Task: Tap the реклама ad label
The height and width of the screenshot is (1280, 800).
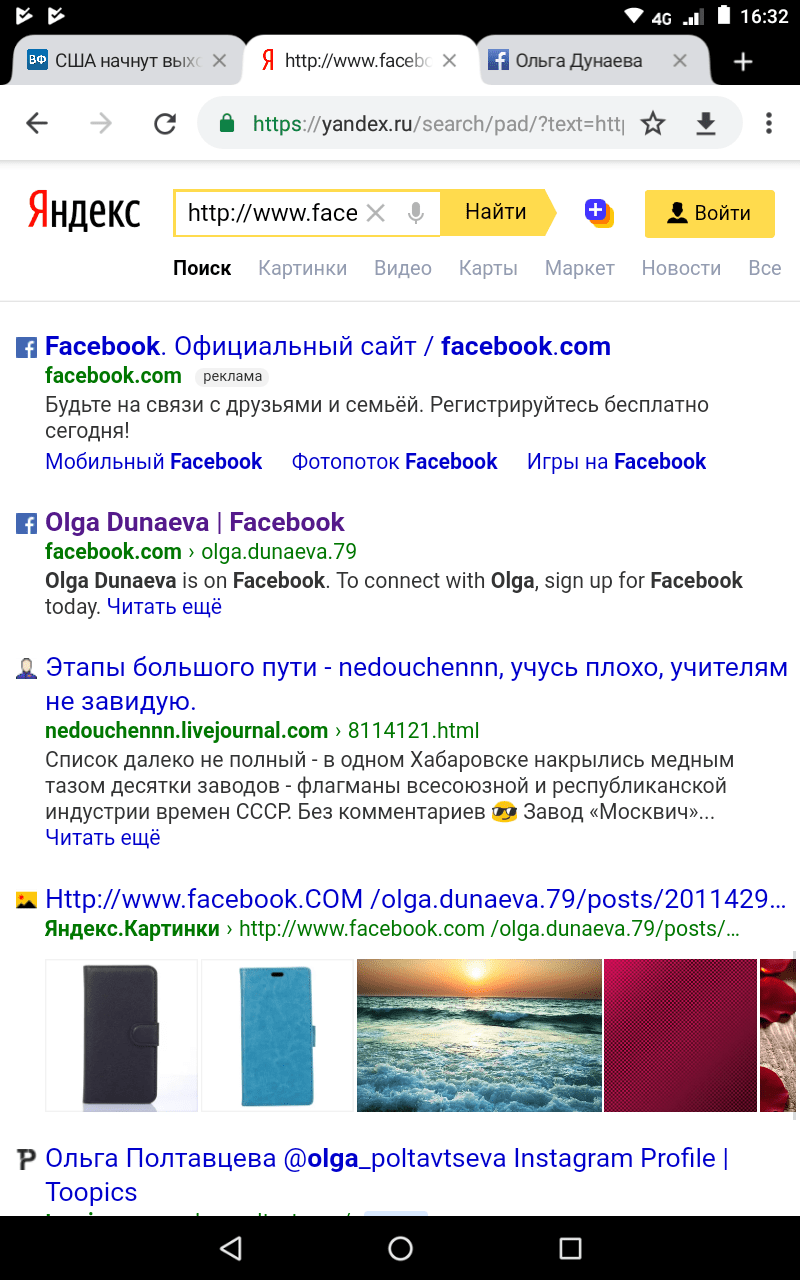Action: (232, 377)
